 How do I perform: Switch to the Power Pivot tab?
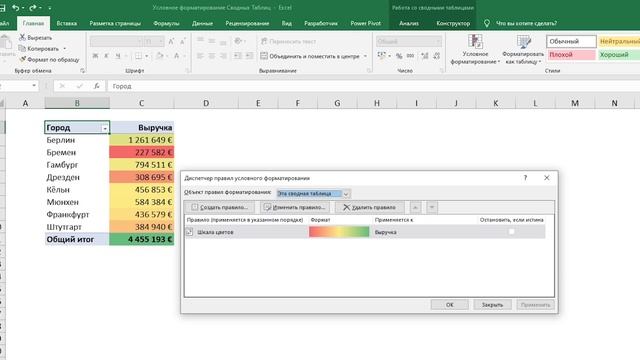click(x=366, y=23)
